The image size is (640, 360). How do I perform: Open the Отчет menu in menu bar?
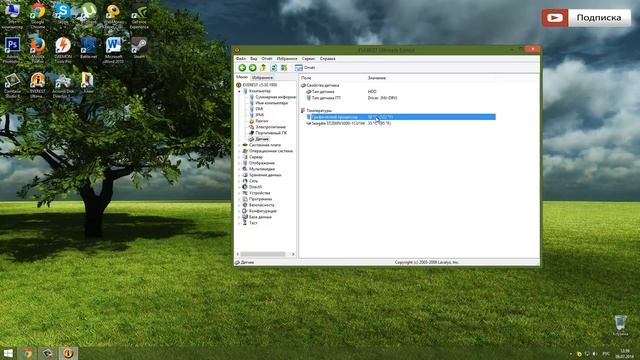click(x=267, y=59)
